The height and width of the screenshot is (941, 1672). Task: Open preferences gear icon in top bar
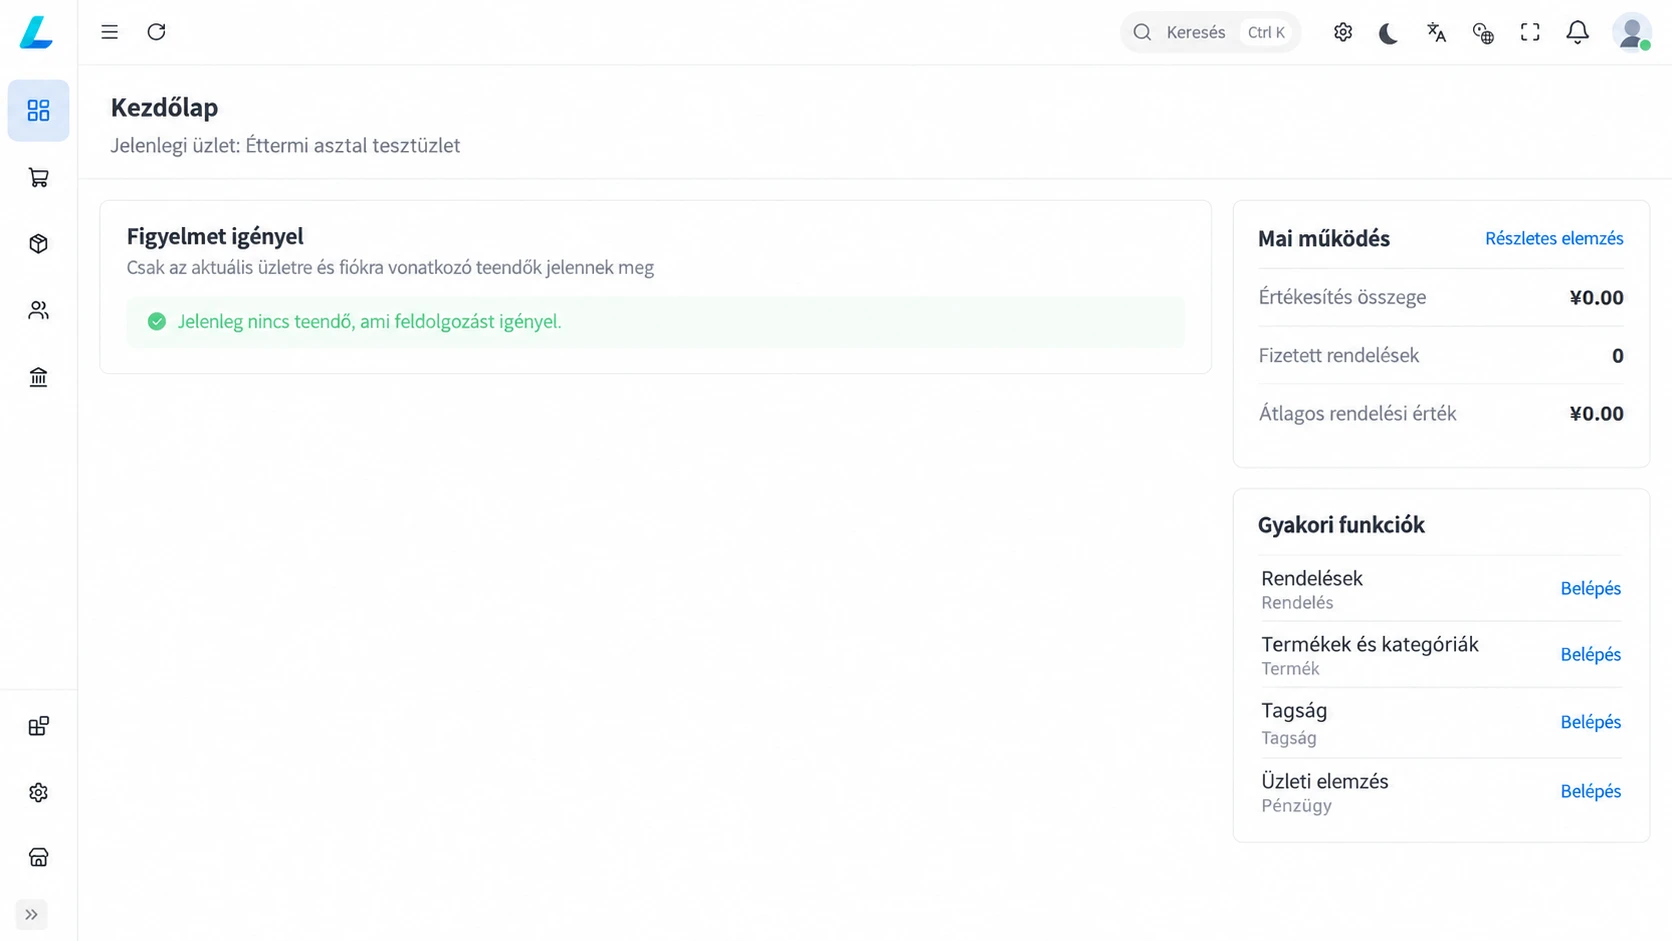(x=1343, y=32)
